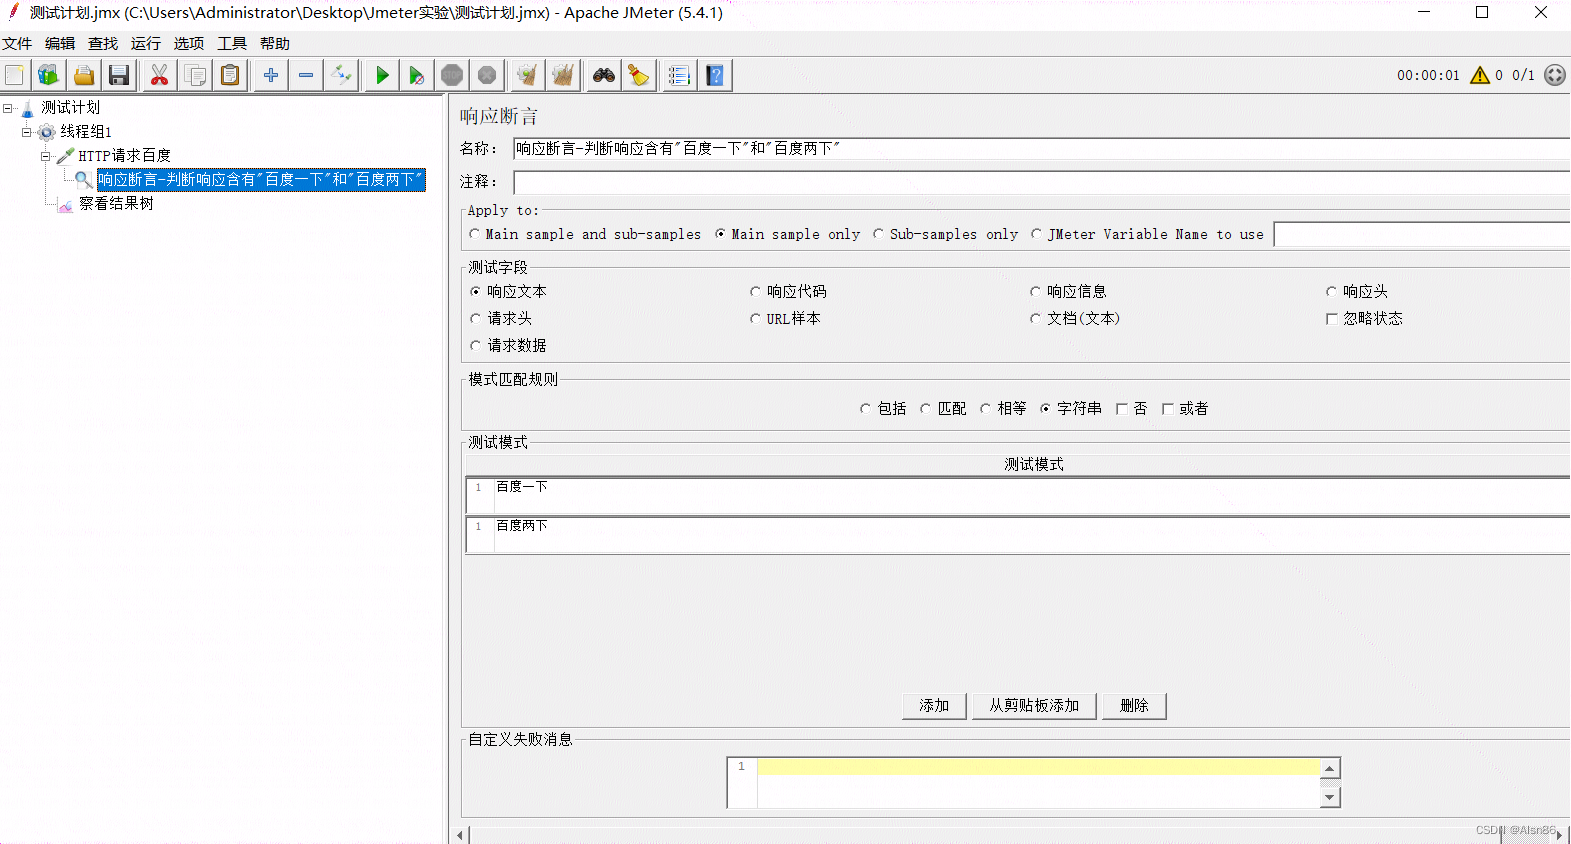The image size is (1571, 844).
Task: Select 包括 matching rule radio
Action: point(866,409)
